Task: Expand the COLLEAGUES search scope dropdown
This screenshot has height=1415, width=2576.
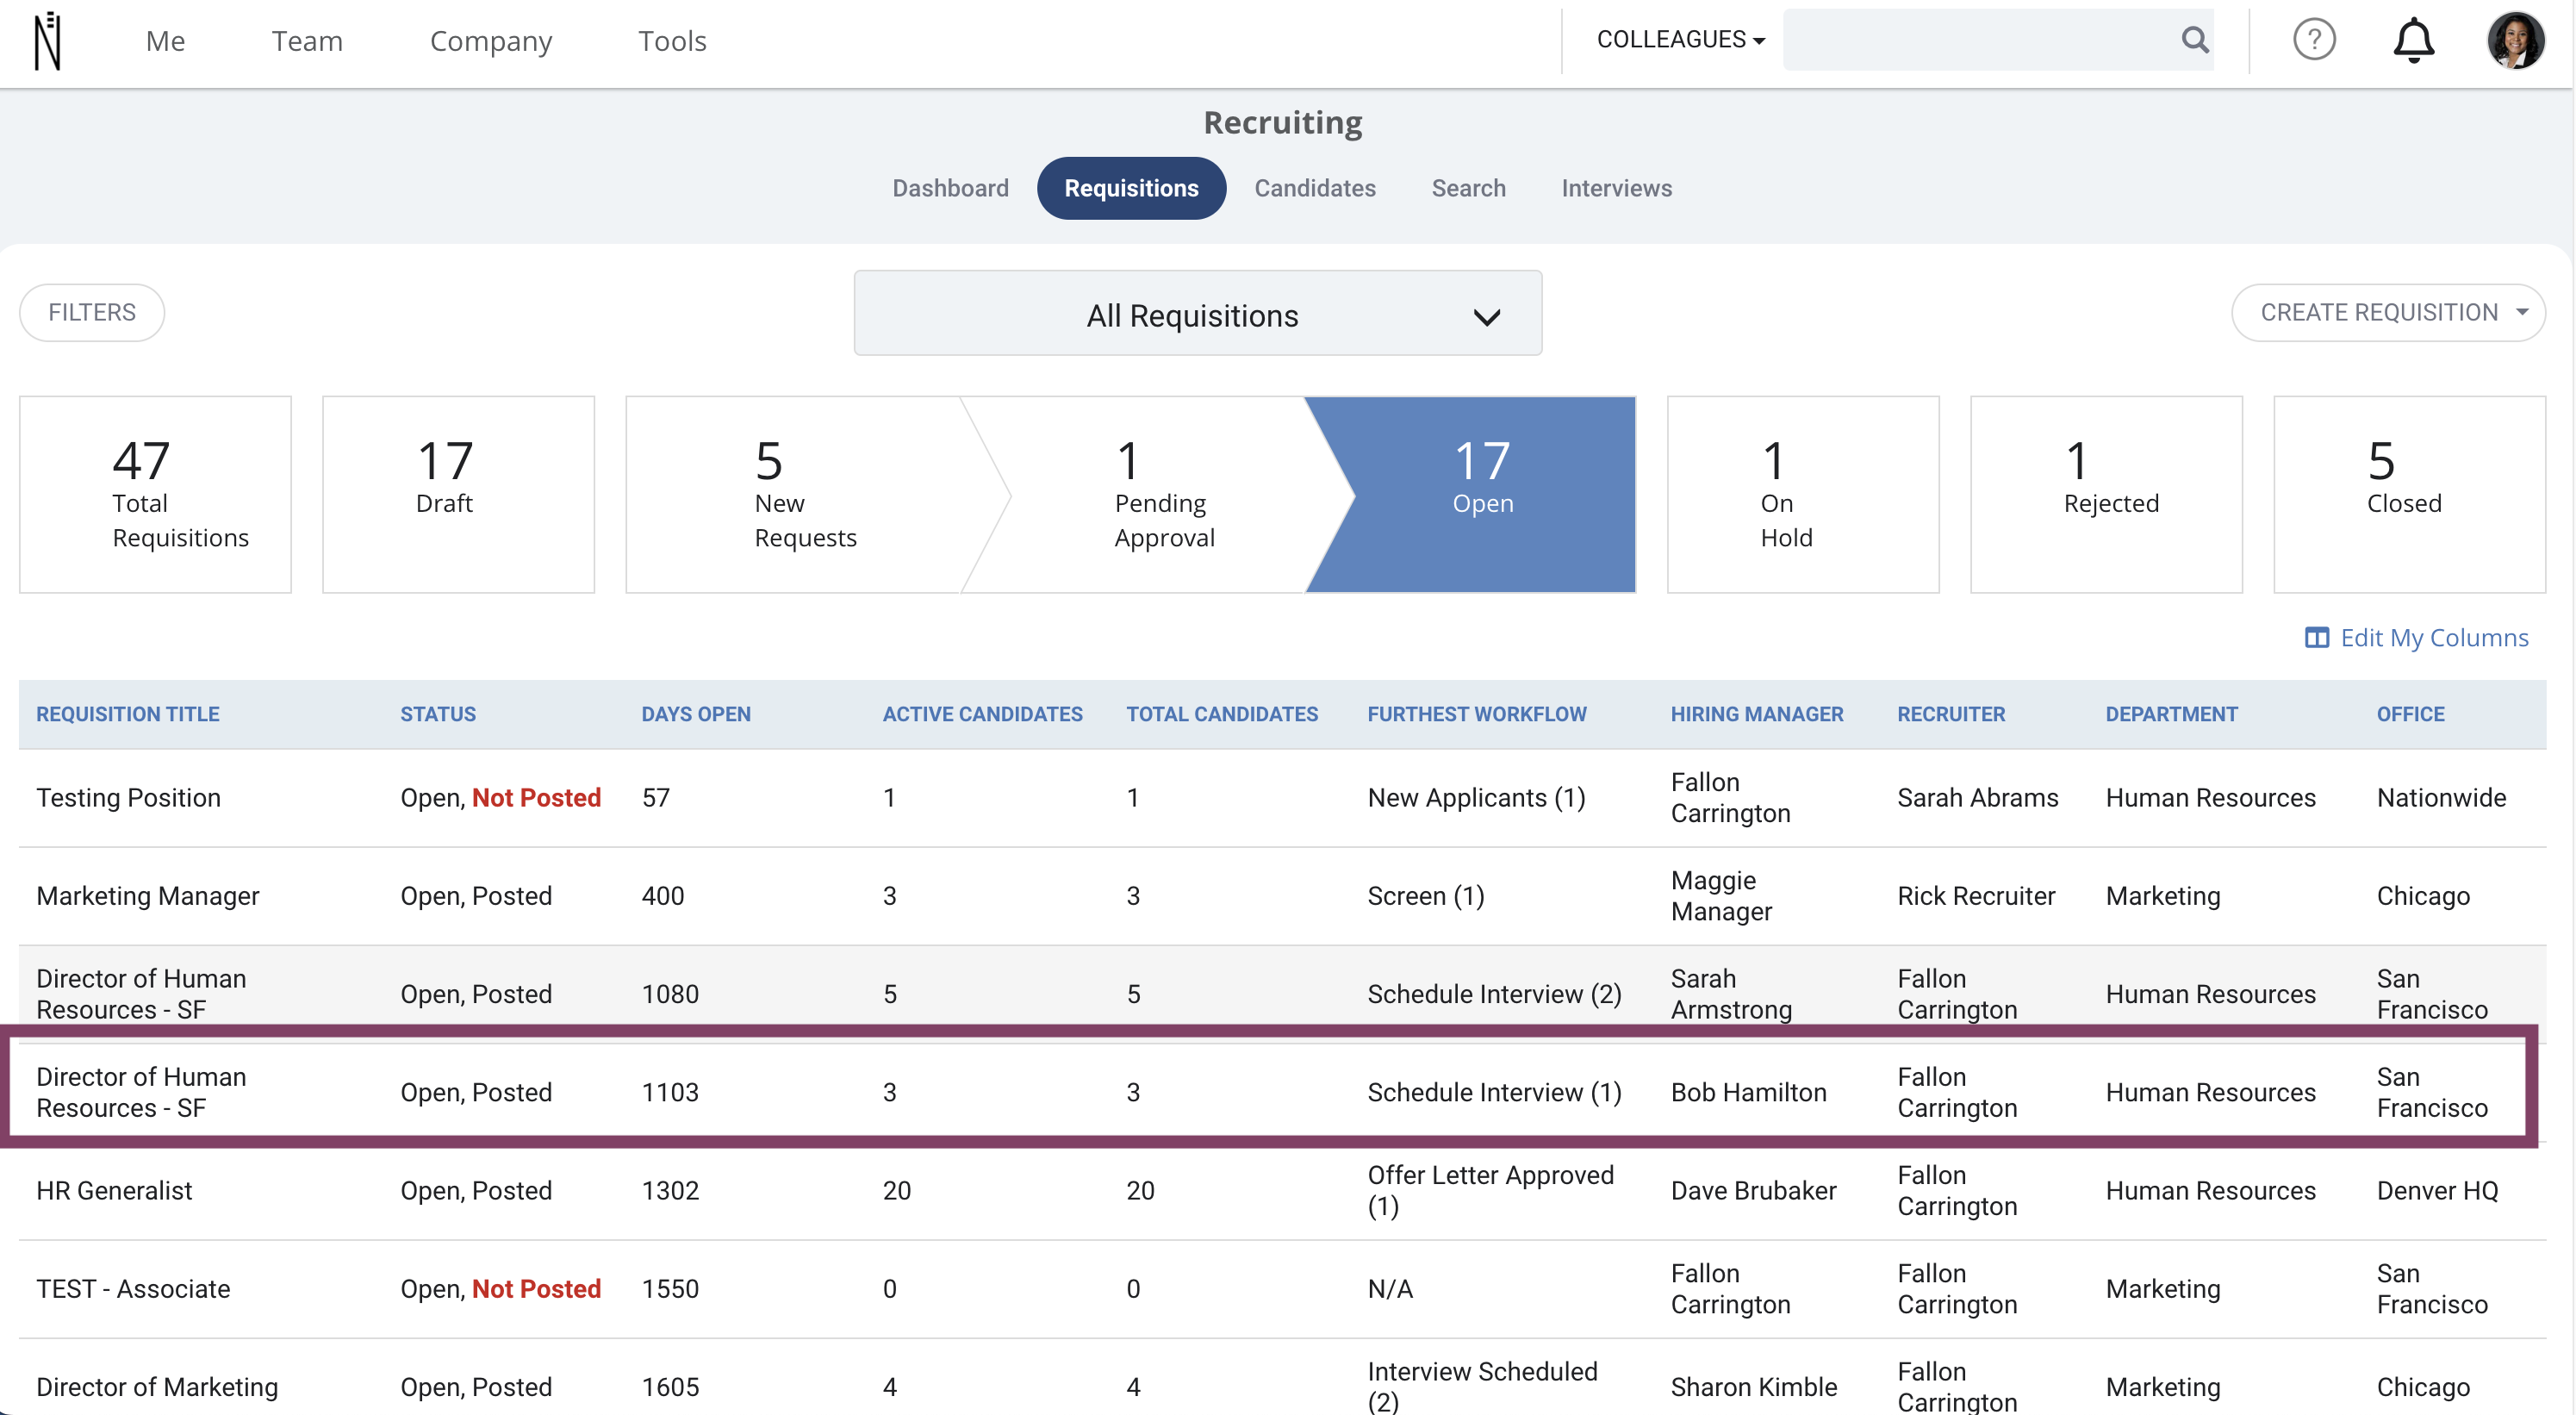Action: coord(1680,40)
